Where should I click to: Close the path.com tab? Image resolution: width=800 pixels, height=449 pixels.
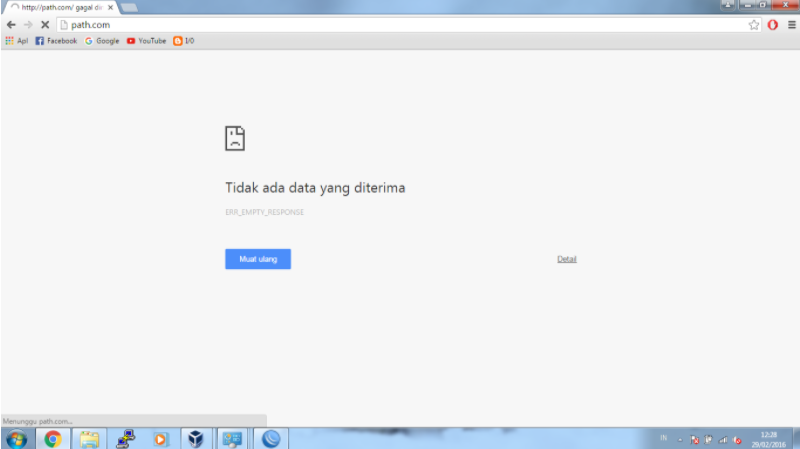(110, 8)
